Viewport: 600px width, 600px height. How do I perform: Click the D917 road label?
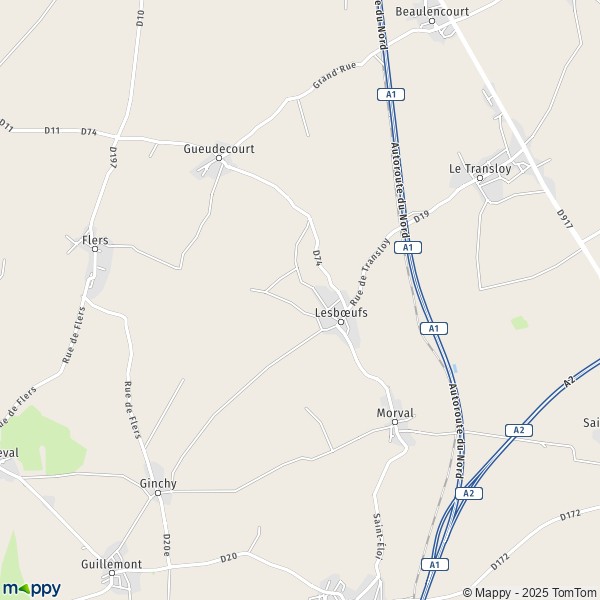565,219
